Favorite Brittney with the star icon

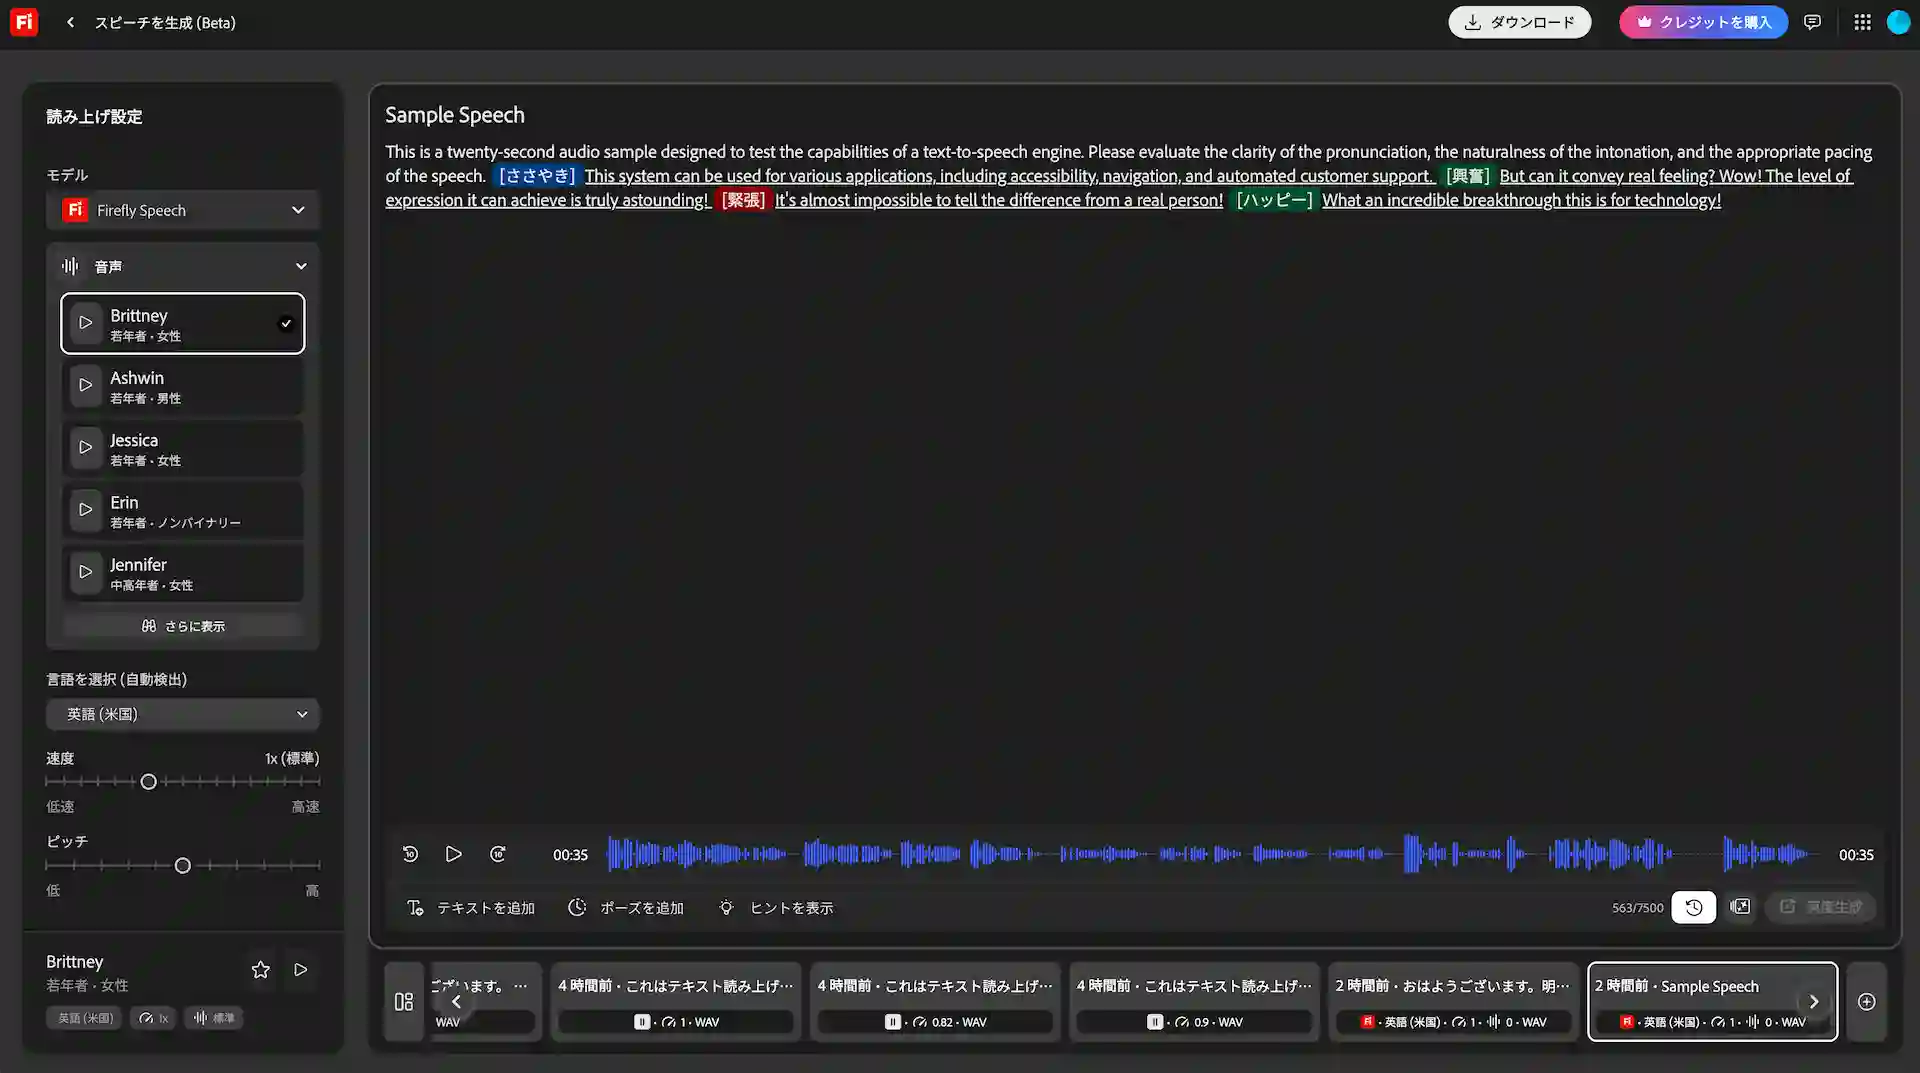[x=260, y=969]
